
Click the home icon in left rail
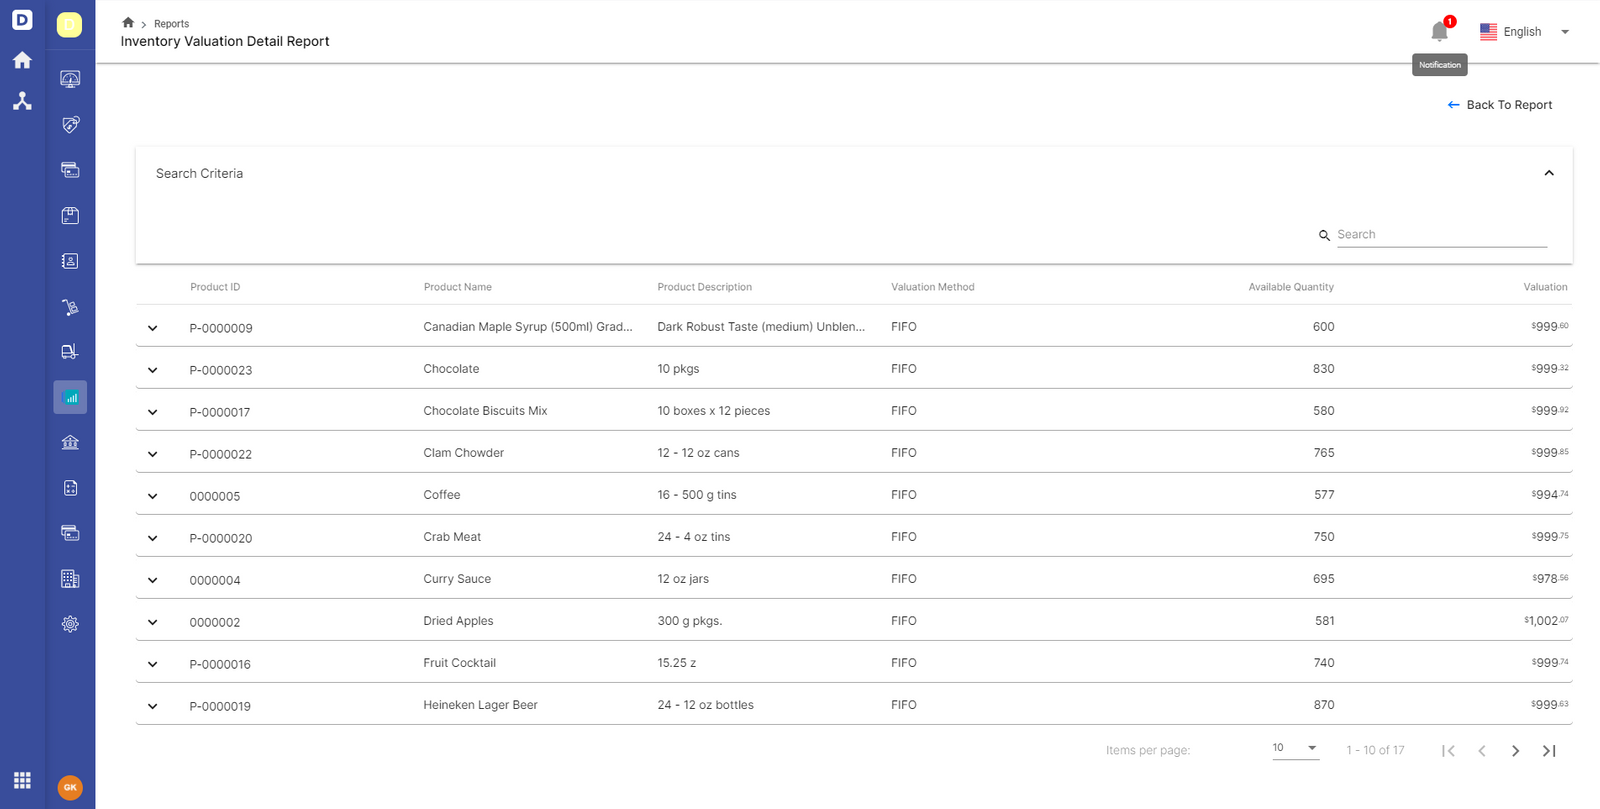pos(22,60)
